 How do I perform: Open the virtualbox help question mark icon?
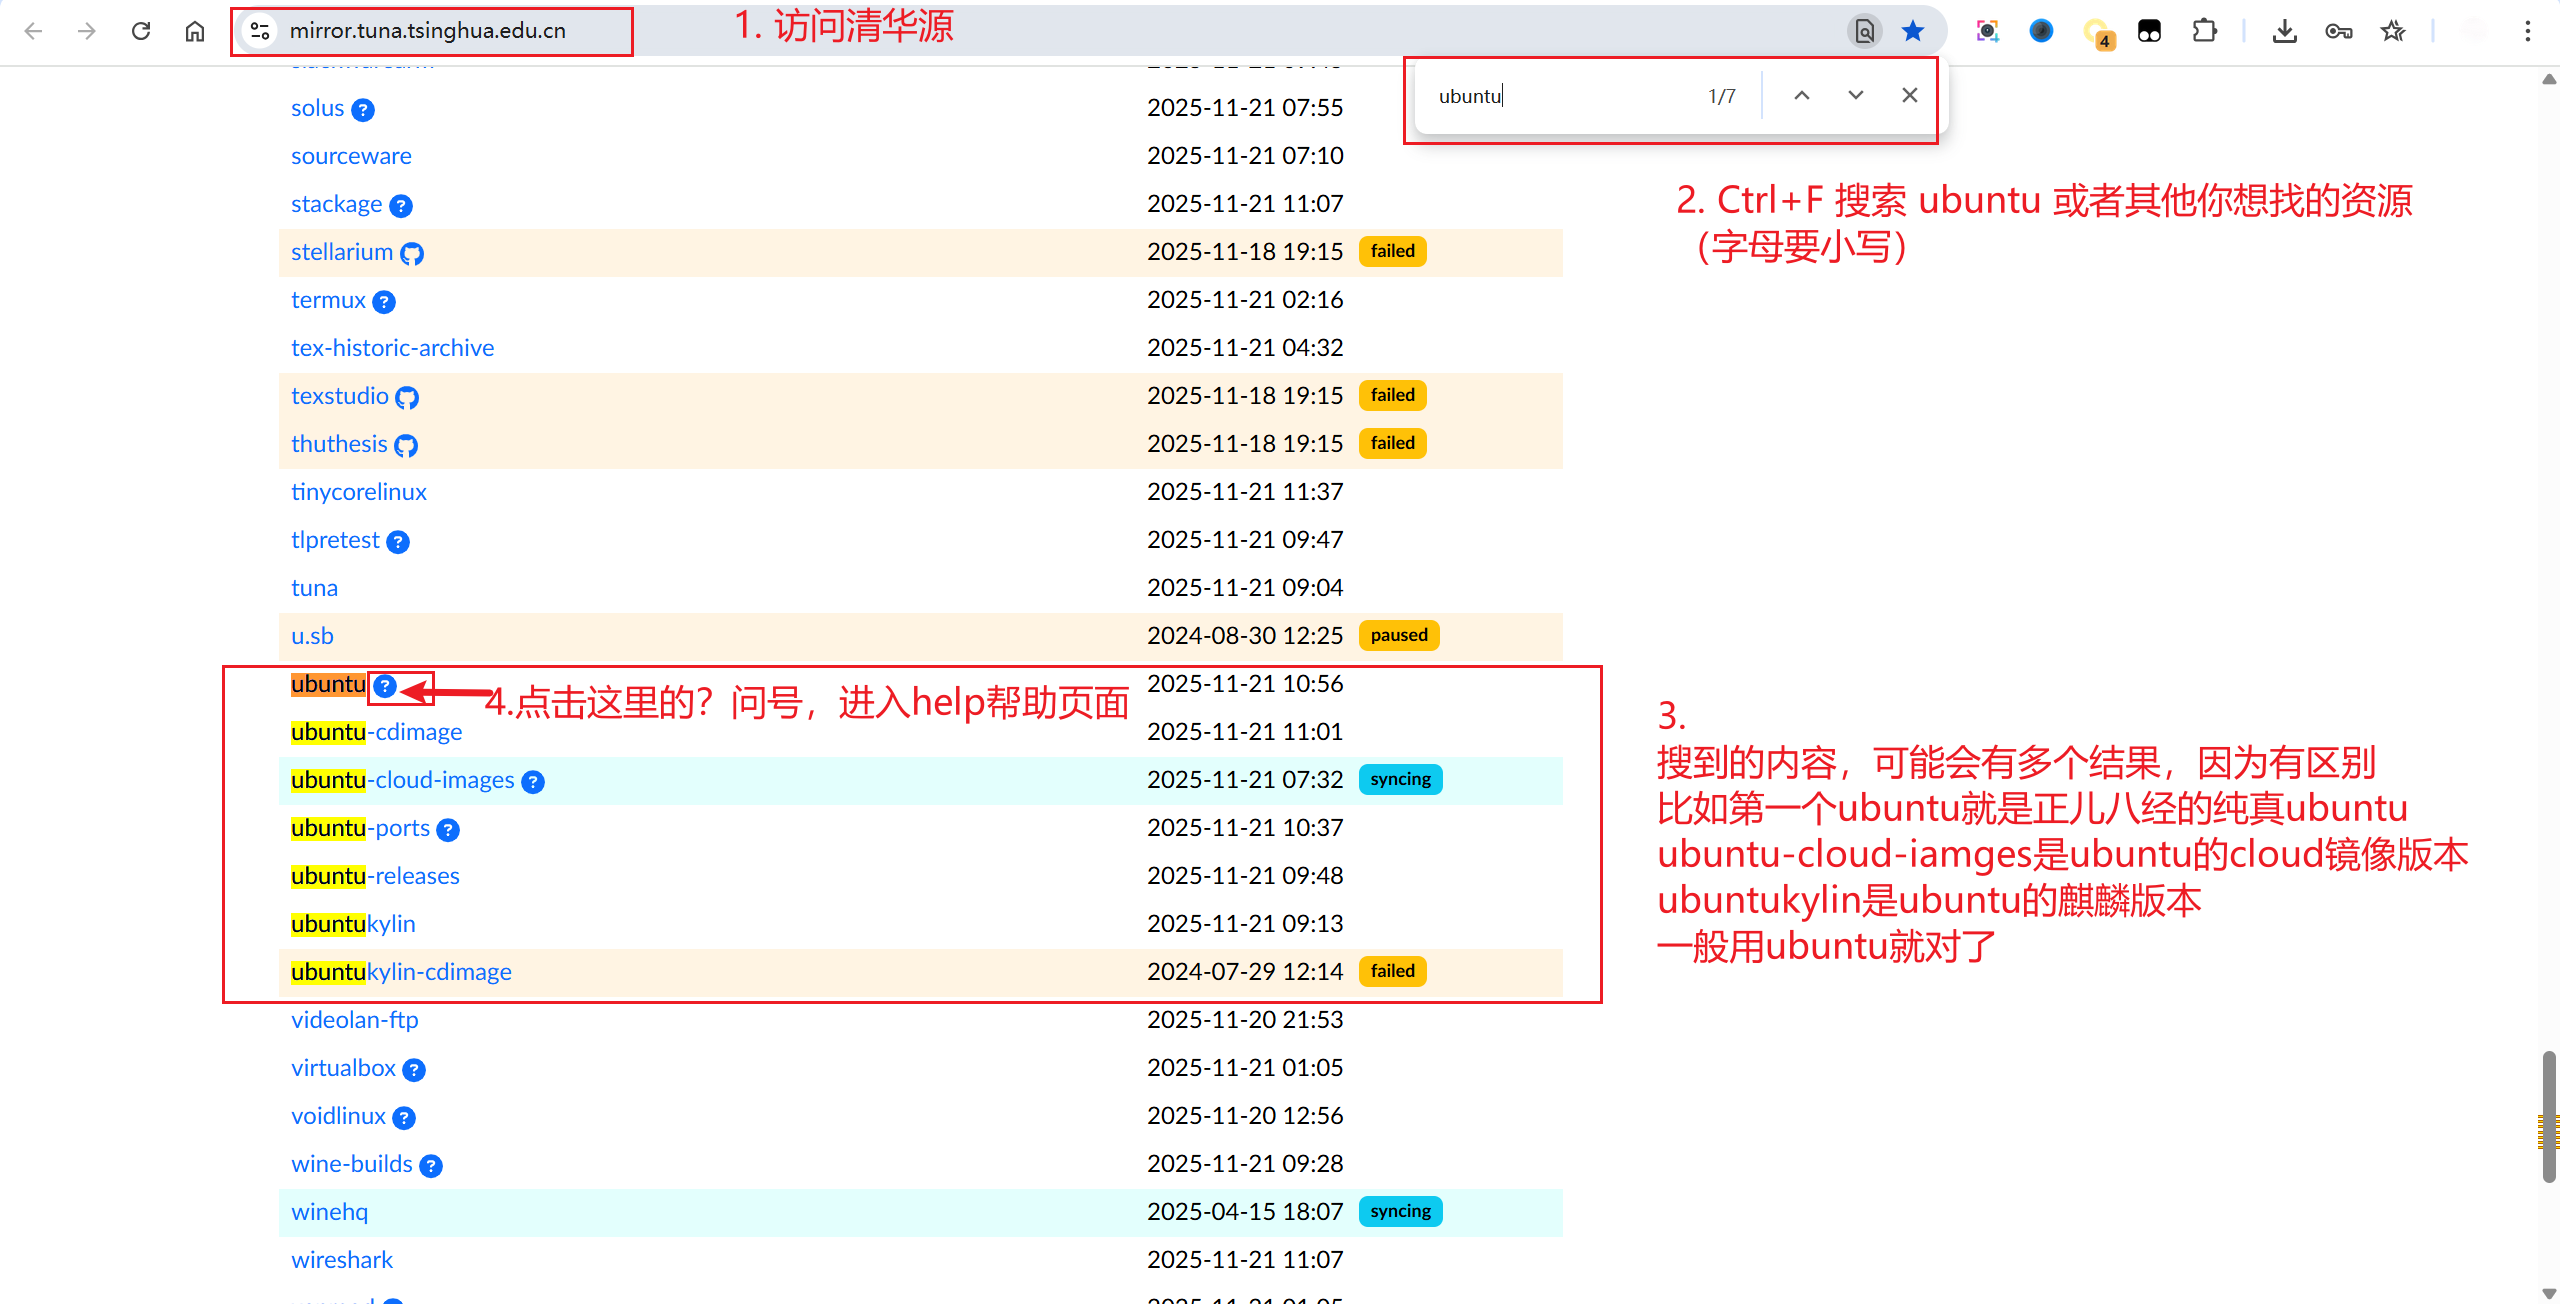[x=414, y=1070]
